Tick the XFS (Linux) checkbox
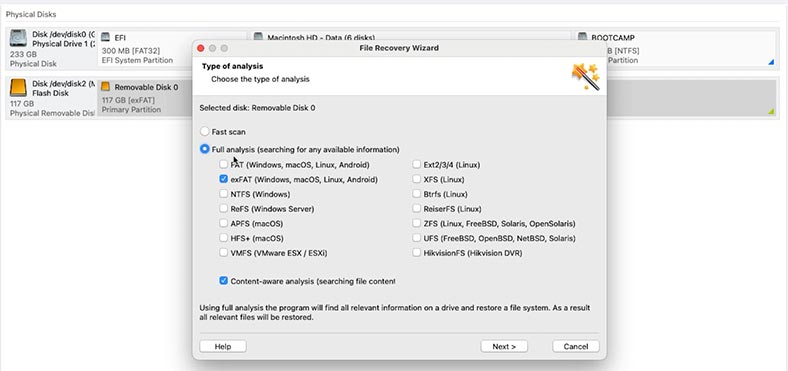788x371 pixels. (x=417, y=179)
